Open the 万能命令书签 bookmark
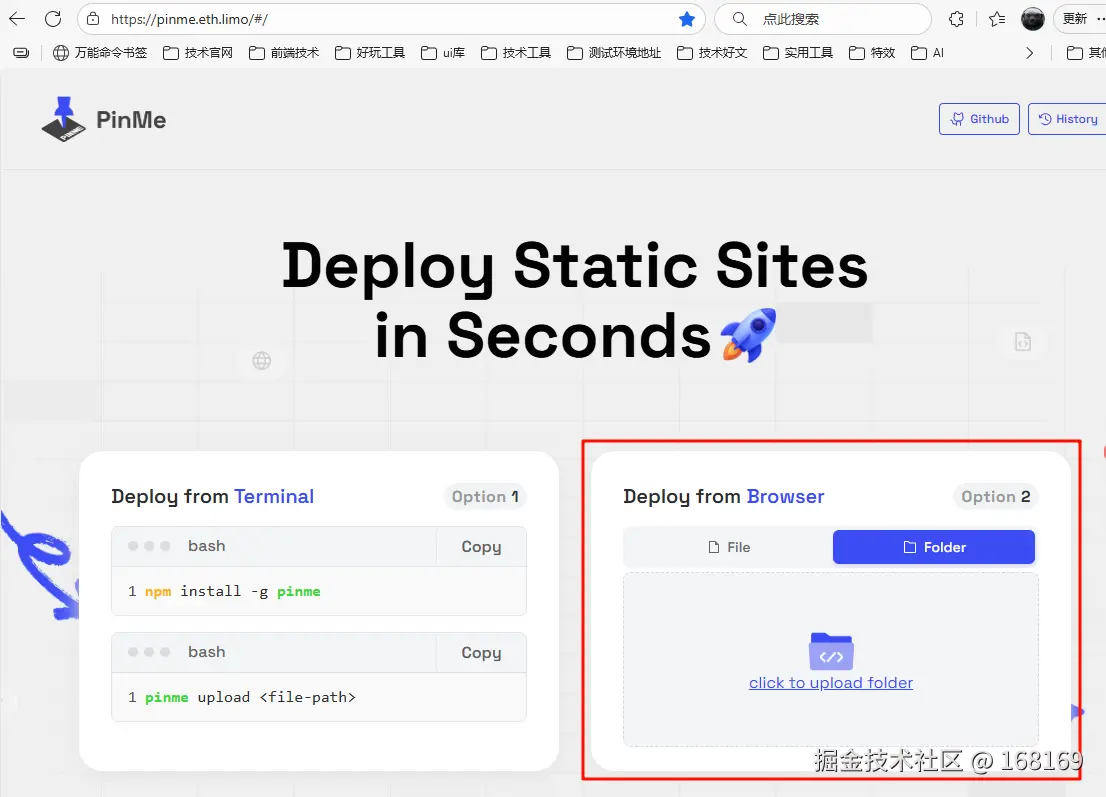The image size is (1106, 797). [x=100, y=53]
